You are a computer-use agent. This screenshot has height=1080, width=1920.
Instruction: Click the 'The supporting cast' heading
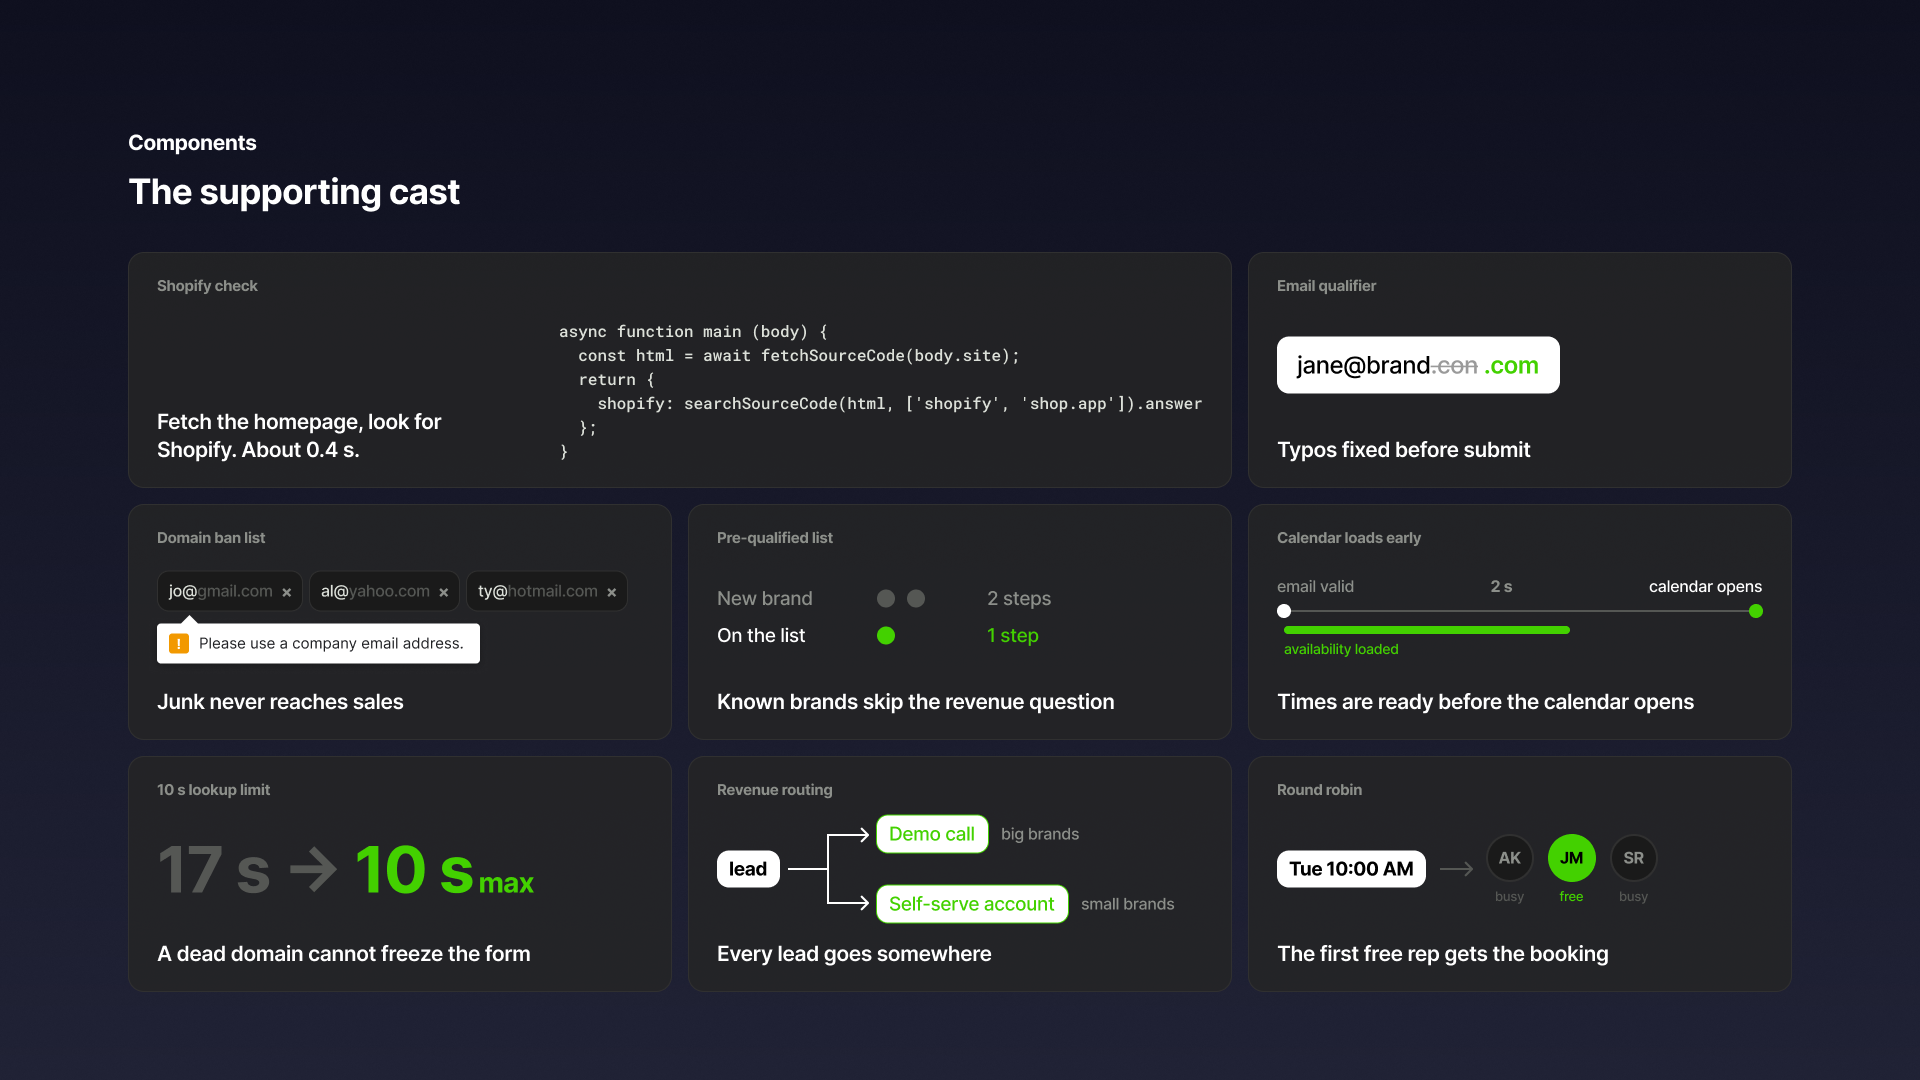(x=294, y=192)
